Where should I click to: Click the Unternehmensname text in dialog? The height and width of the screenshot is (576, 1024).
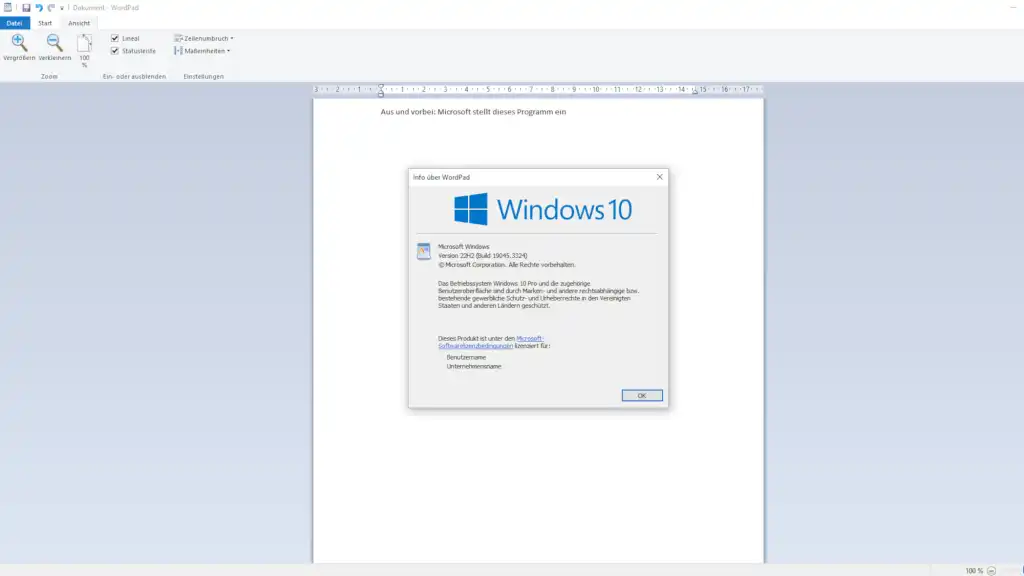[474, 366]
